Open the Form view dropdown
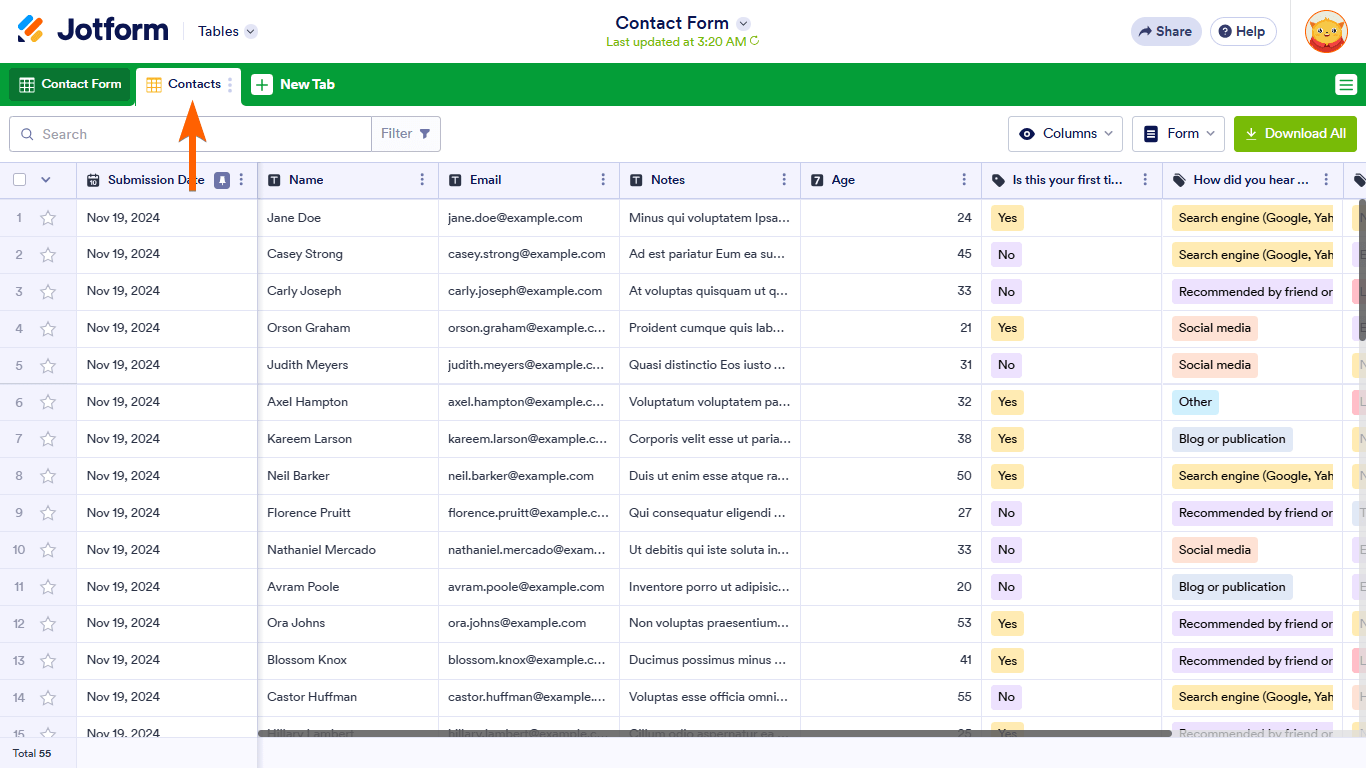 pos(1182,134)
